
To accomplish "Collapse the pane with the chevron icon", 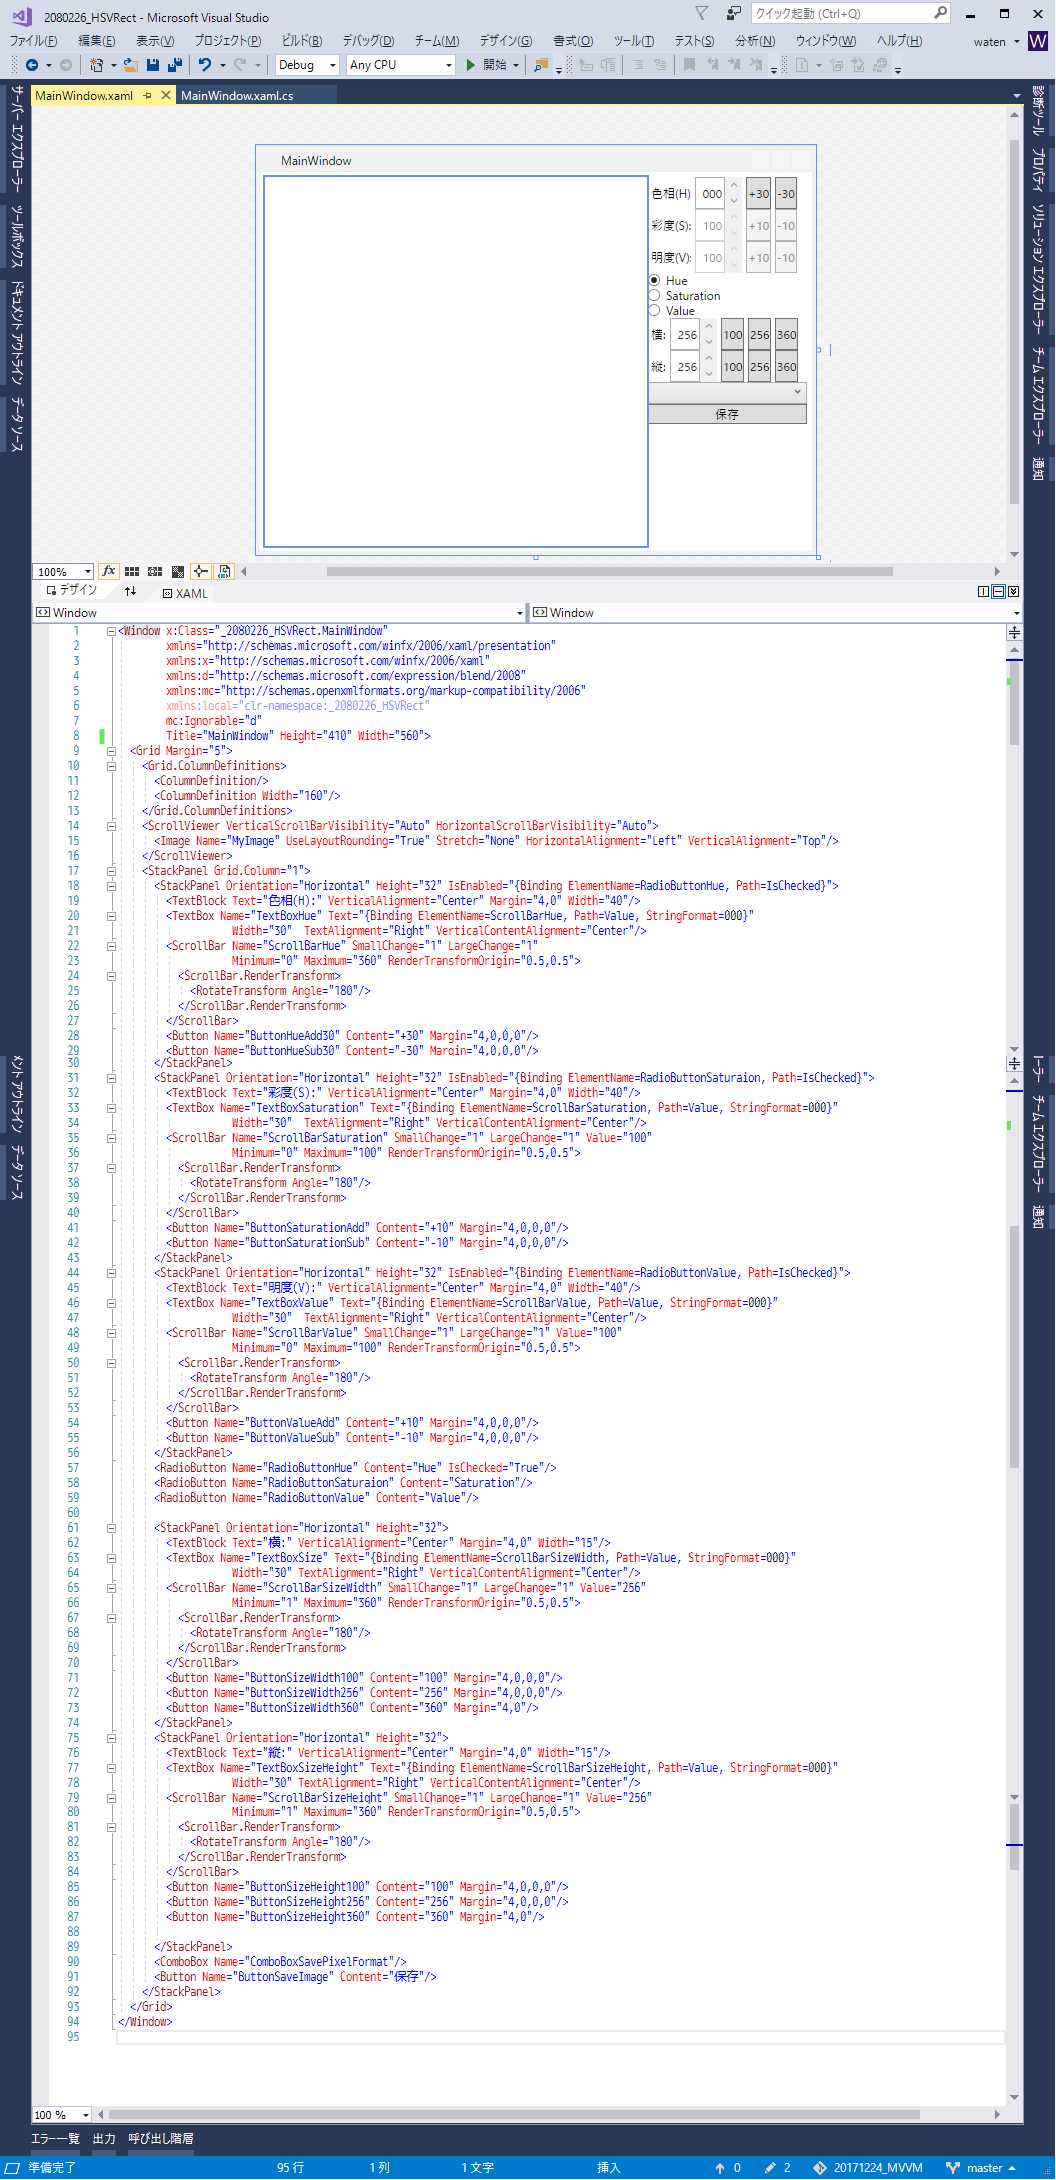I will (x=1013, y=592).
